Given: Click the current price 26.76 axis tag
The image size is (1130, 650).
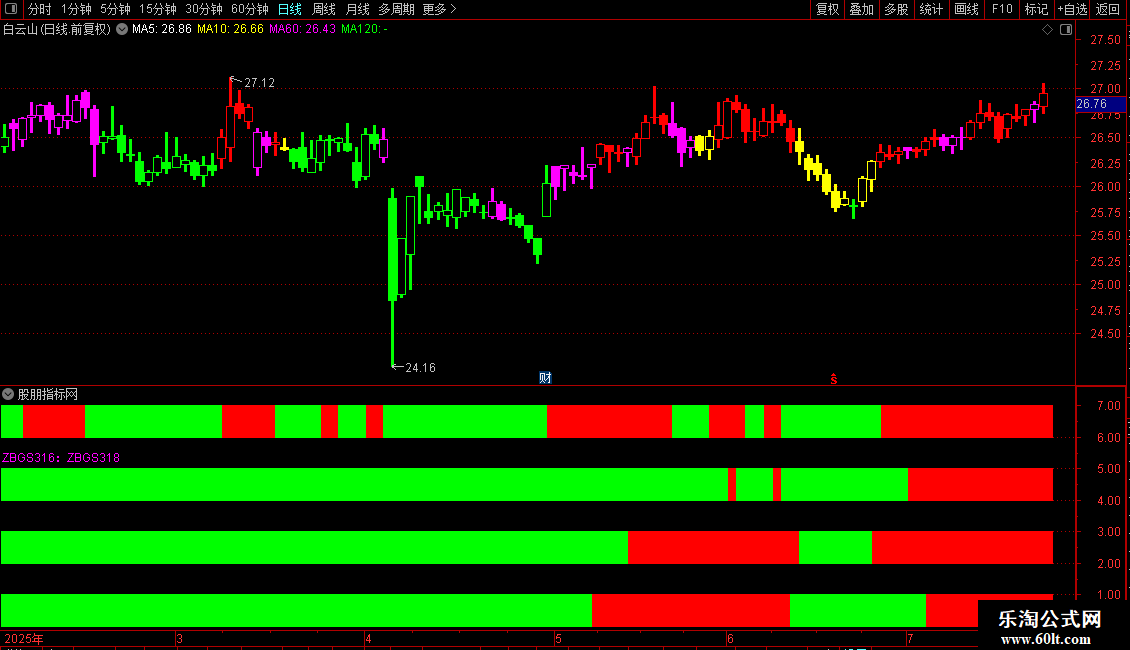Looking at the screenshot, I should pyautogui.click(x=1100, y=104).
